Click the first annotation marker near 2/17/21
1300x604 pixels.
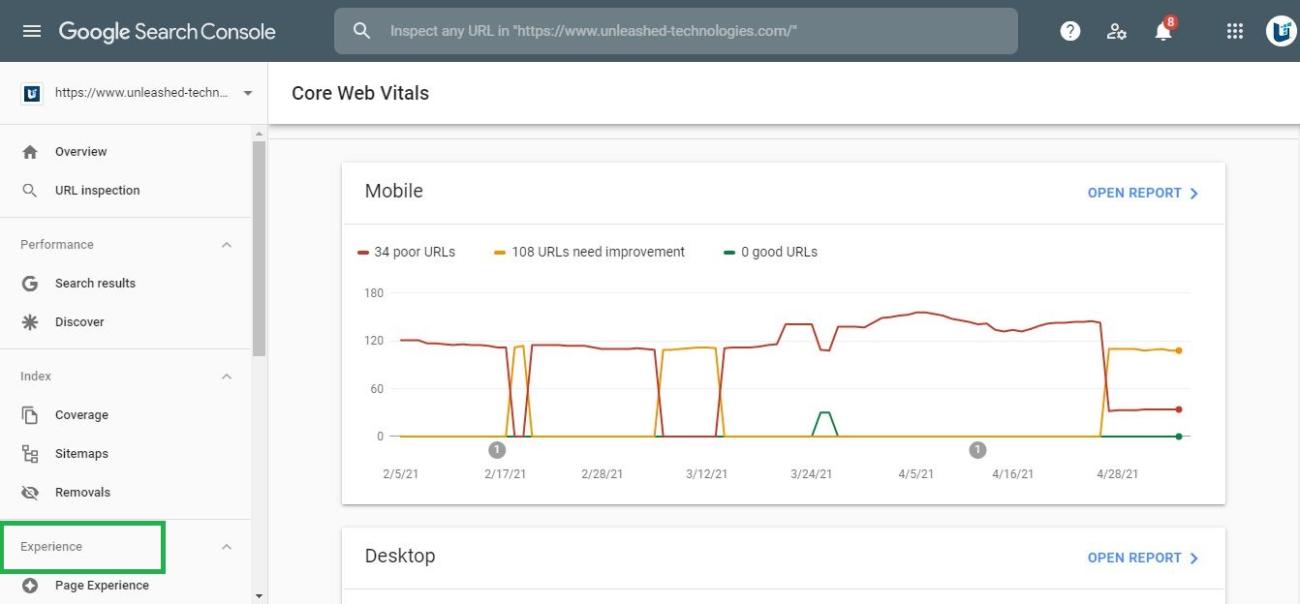click(496, 450)
